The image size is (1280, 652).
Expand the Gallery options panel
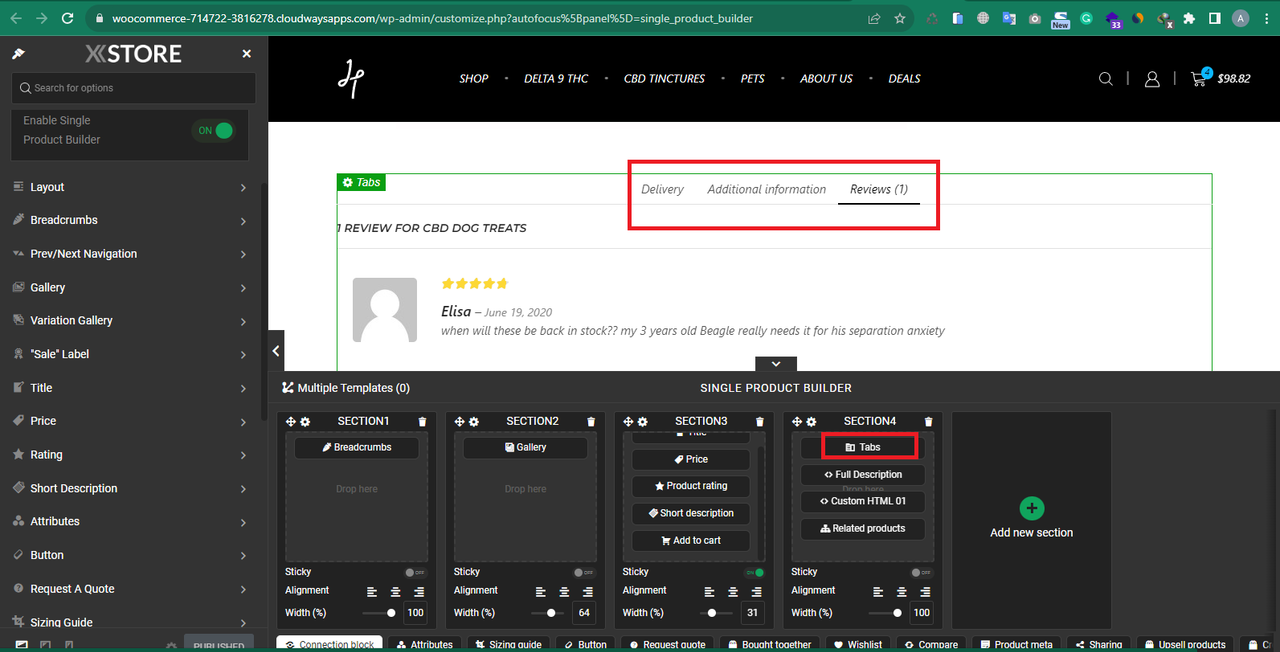(x=130, y=287)
